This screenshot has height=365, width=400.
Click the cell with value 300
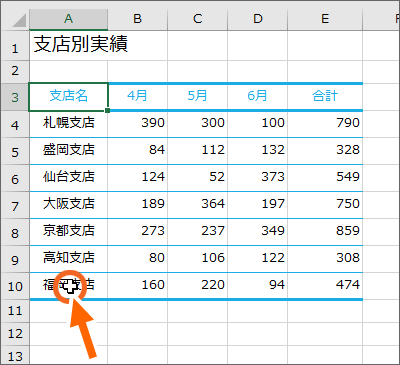tap(197, 124)
